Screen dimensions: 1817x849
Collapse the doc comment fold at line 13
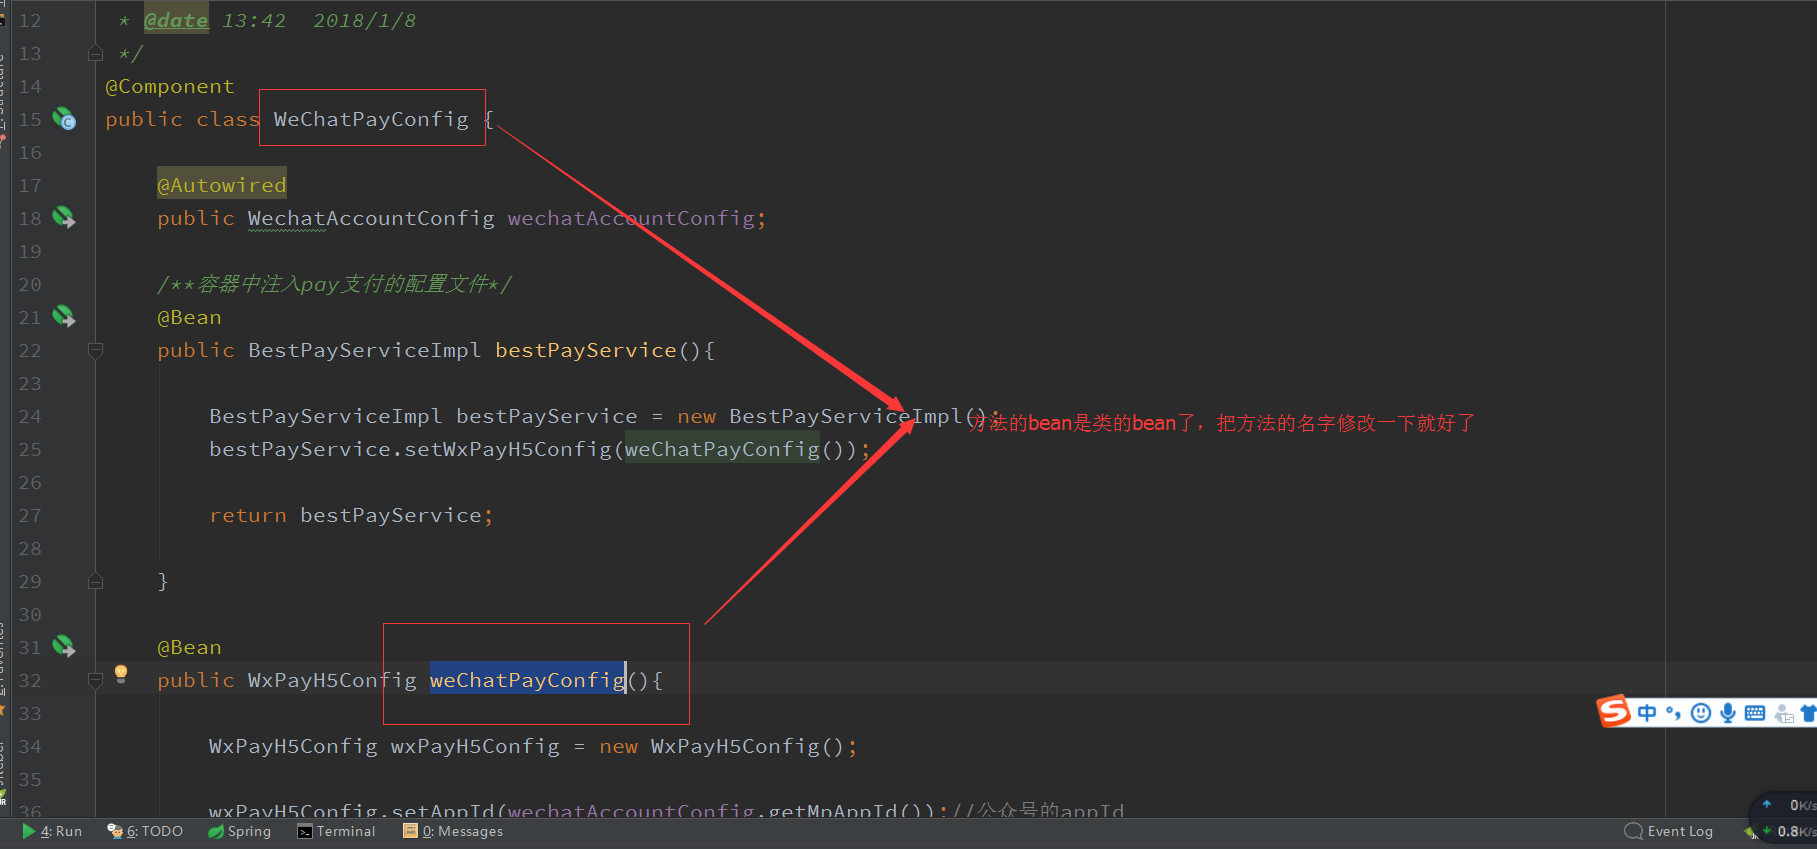click(96, 53)
